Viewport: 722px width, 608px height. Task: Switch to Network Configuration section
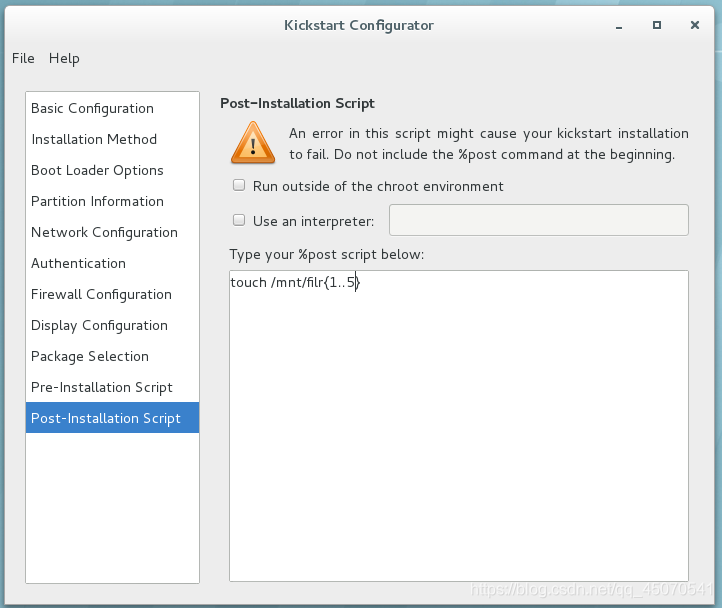[x=112, y=232]
